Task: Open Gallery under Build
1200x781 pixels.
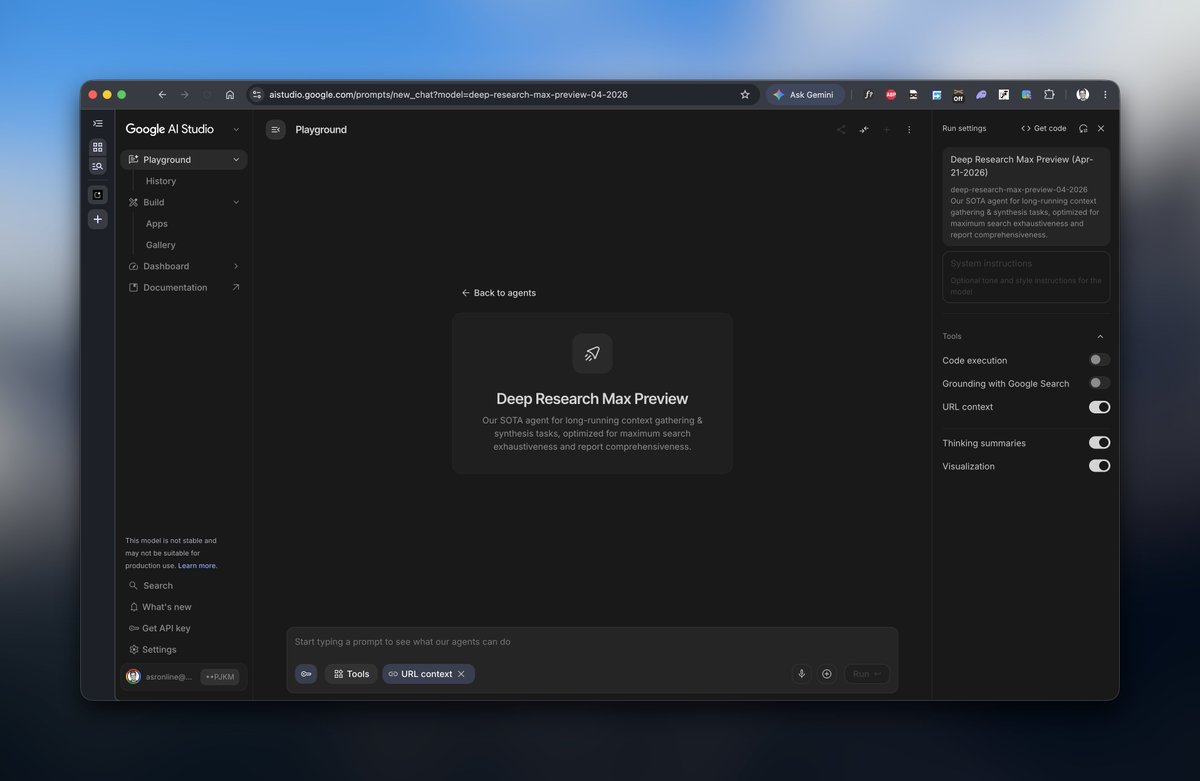Action: coord(160,245)
